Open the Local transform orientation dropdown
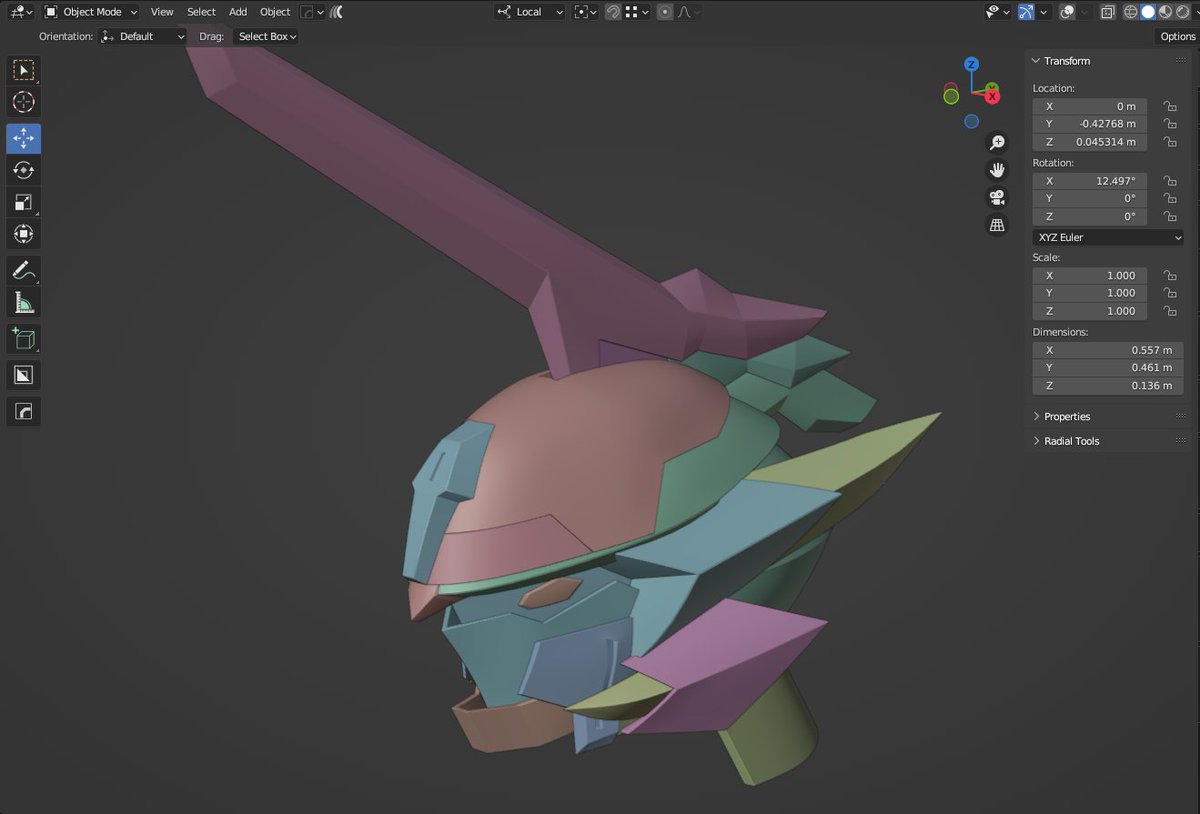This screenshot has height=814, width=1200. tap(530, 12)
